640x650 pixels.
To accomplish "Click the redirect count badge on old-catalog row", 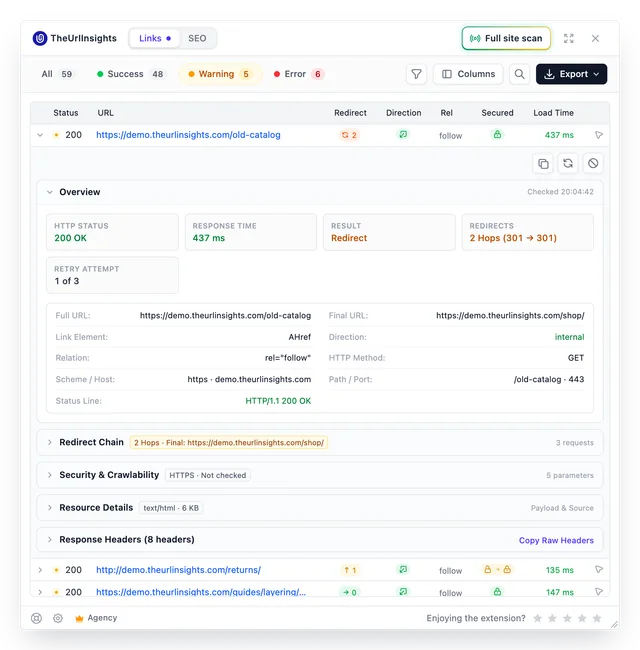I will click(349, 135).
